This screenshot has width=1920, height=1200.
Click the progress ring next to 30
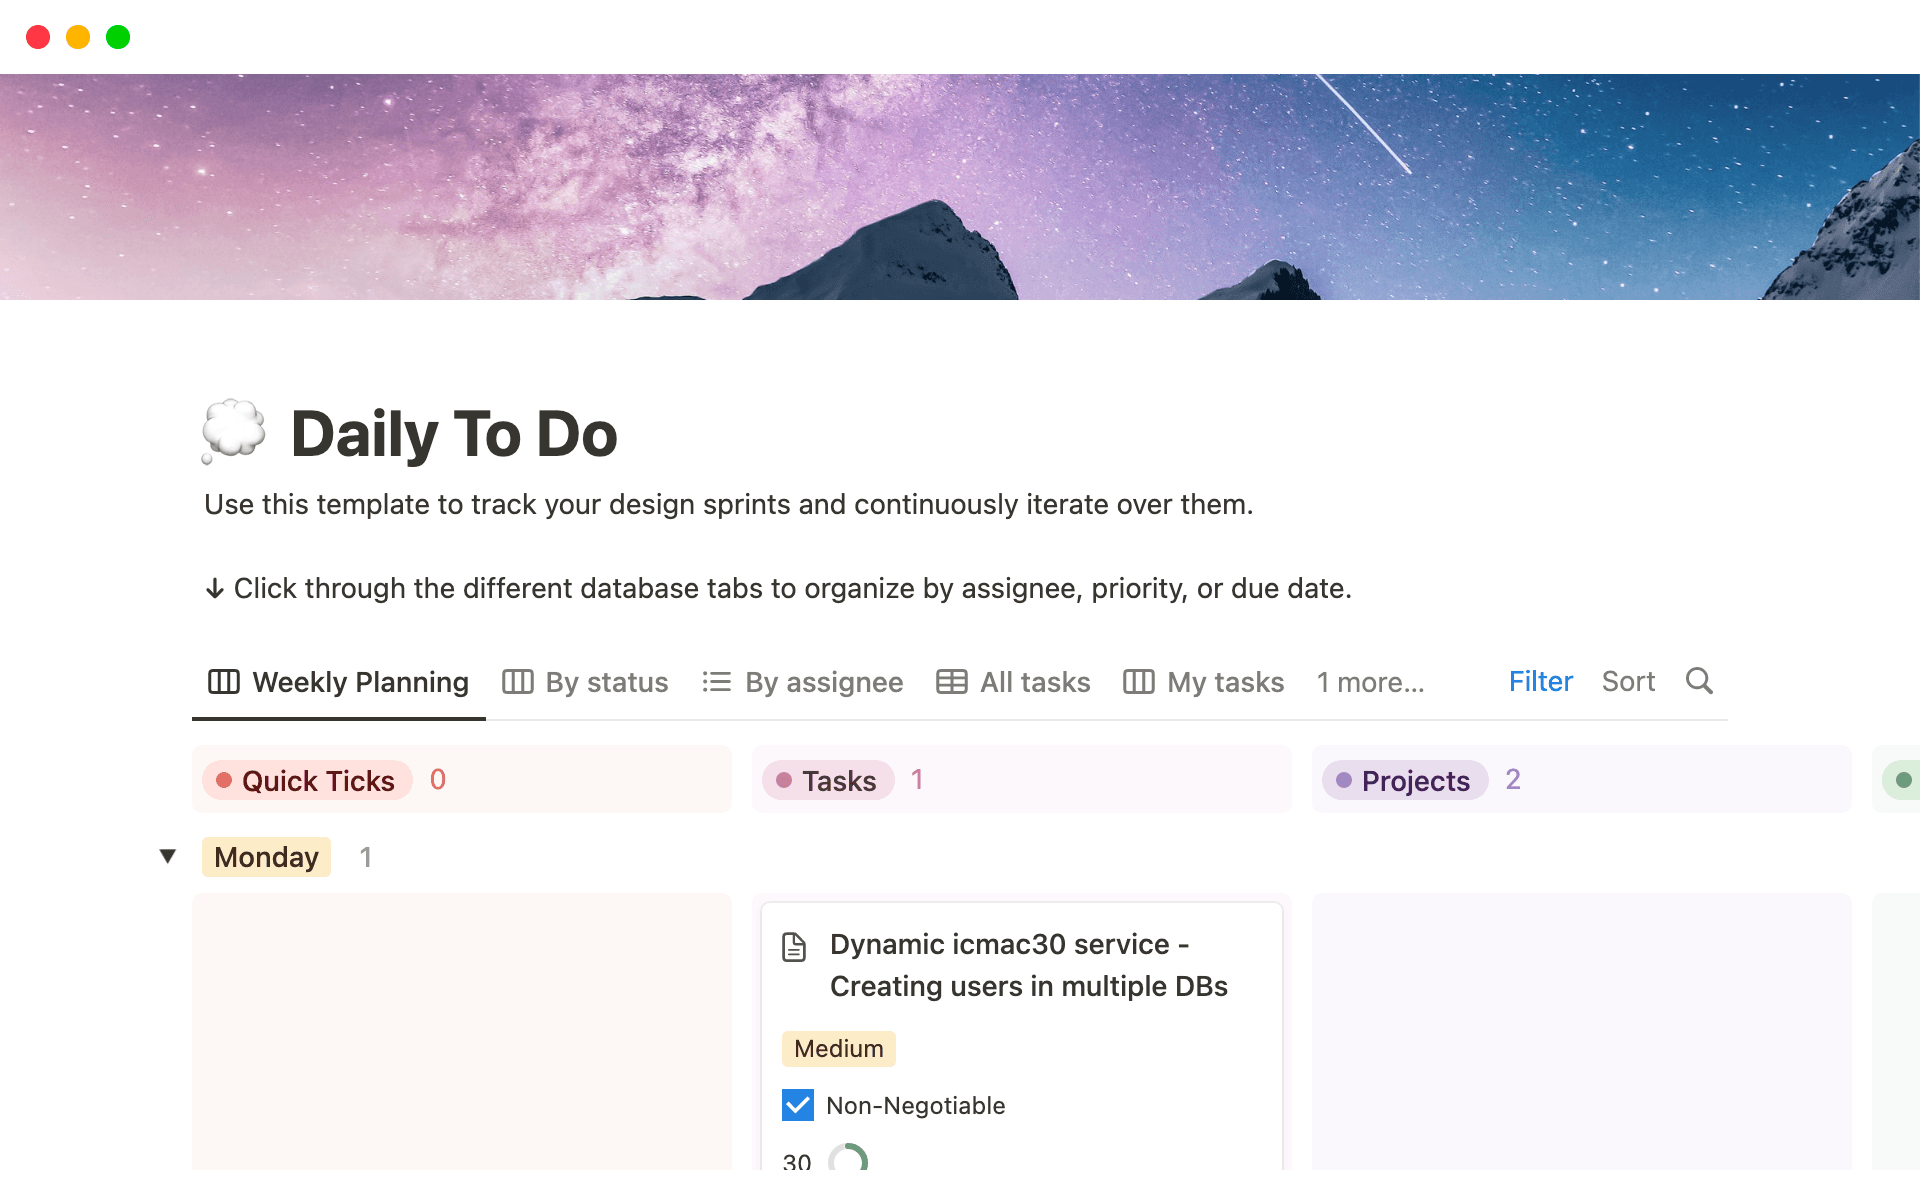(848, 1160)
